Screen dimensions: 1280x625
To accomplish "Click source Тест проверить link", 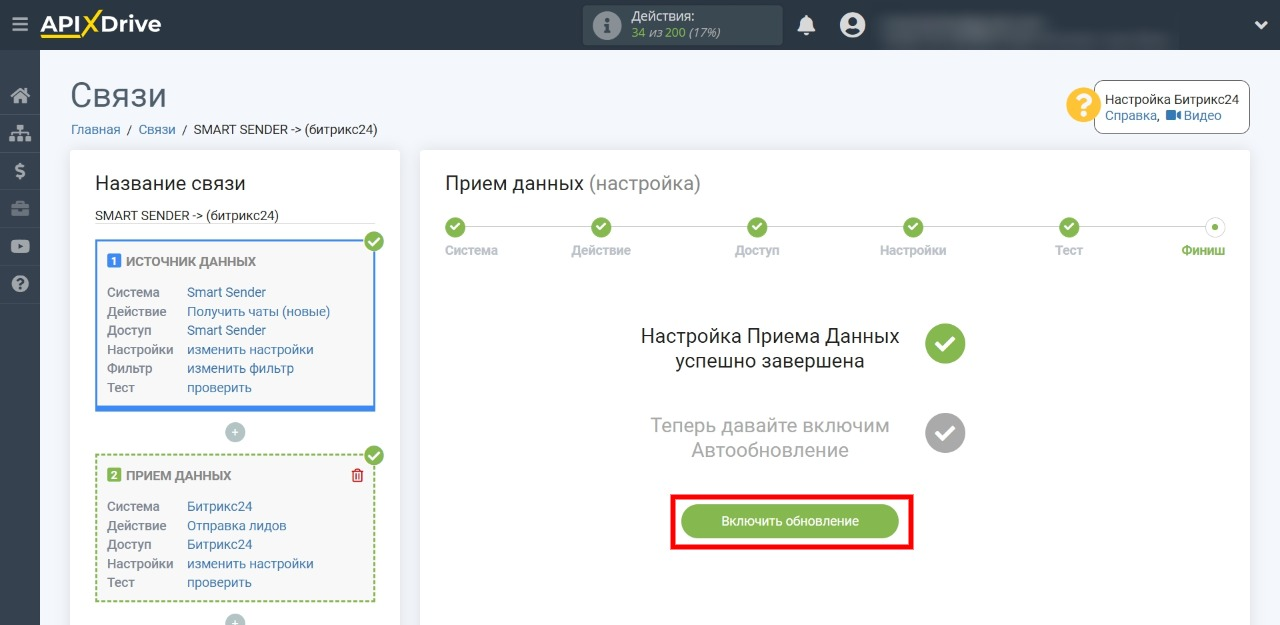I will click(219, 388).
